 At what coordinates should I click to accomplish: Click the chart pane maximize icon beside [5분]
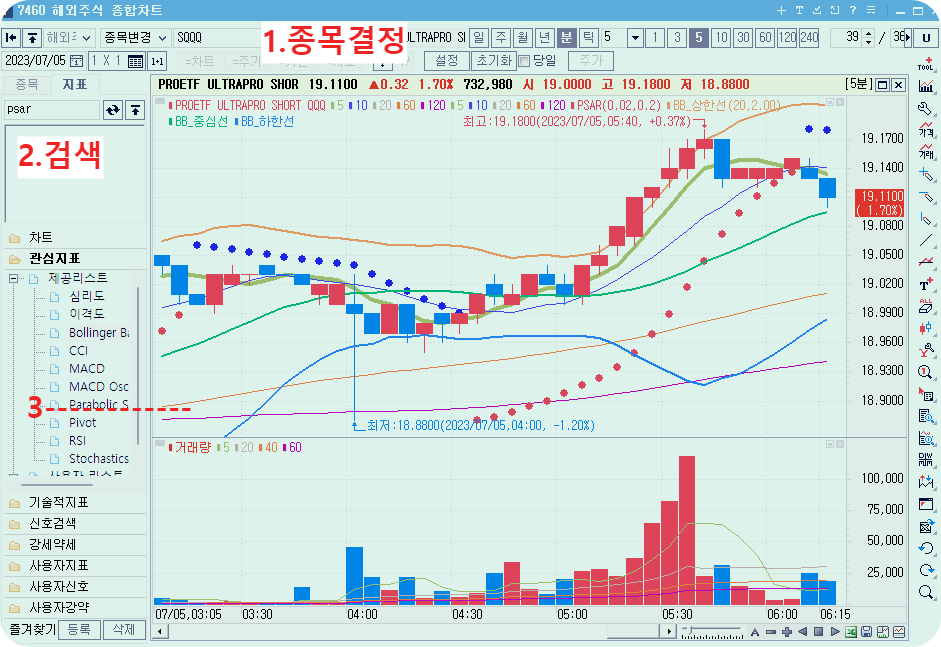coord(882,85)
